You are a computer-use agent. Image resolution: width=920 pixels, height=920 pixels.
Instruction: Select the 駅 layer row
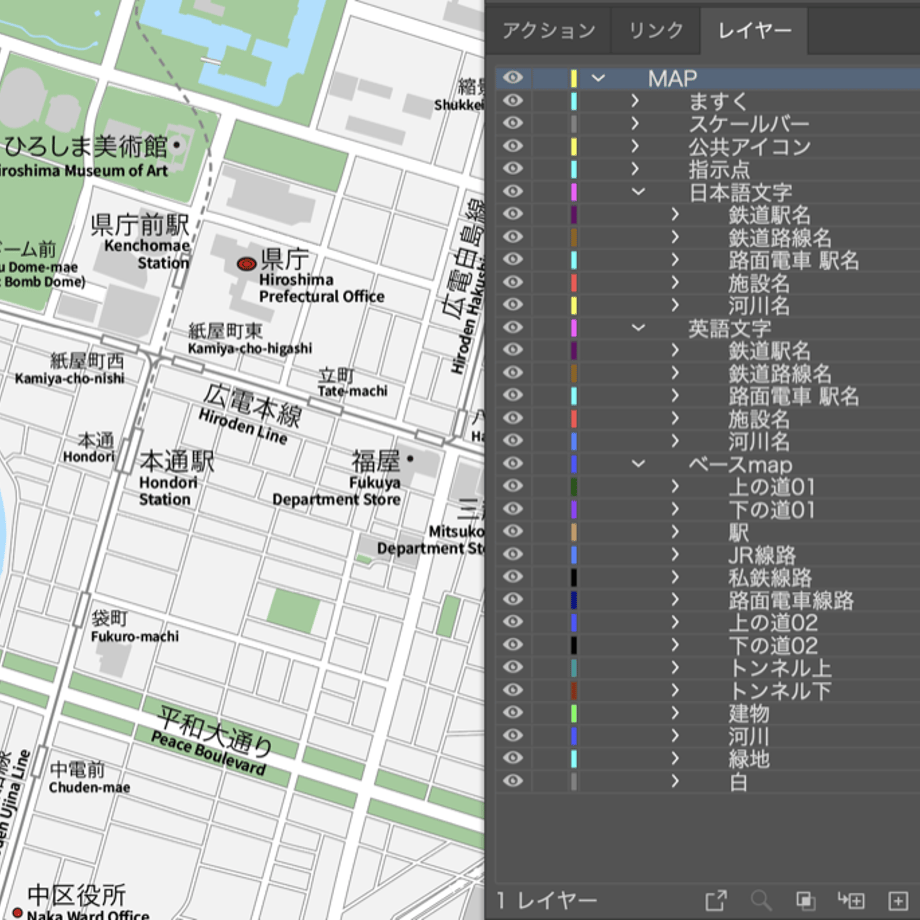coord(708,532)
